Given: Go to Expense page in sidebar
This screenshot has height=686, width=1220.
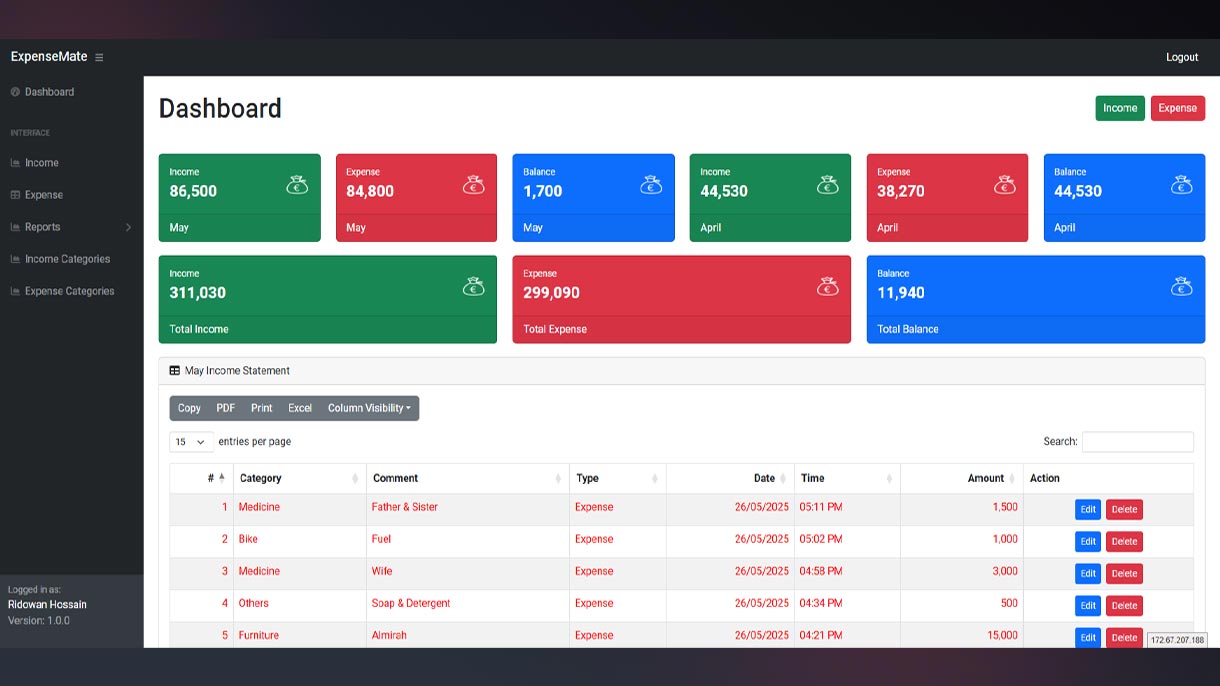Looking at the screenshot, I should coord(44,195).
